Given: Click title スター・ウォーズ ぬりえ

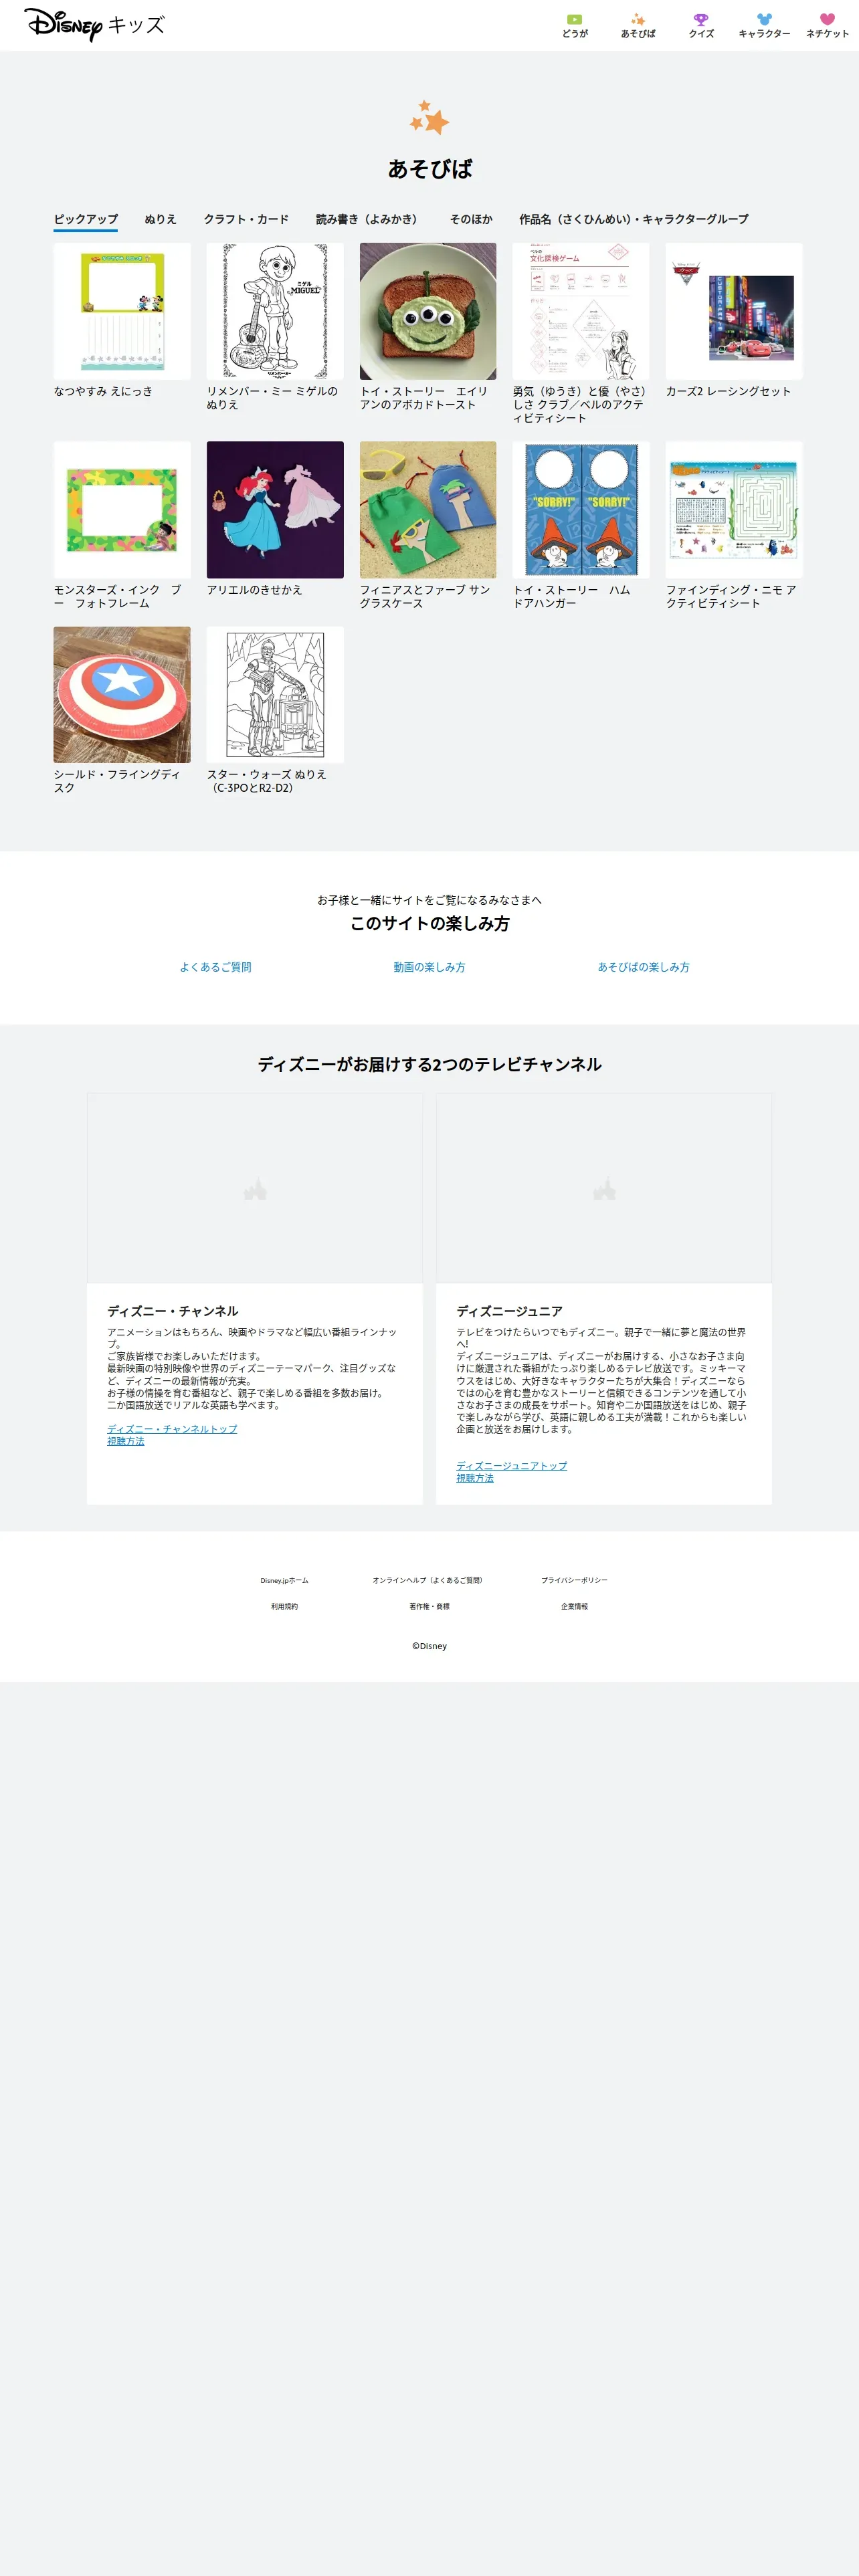Looking at the screenshot, I should coord(266,781).
